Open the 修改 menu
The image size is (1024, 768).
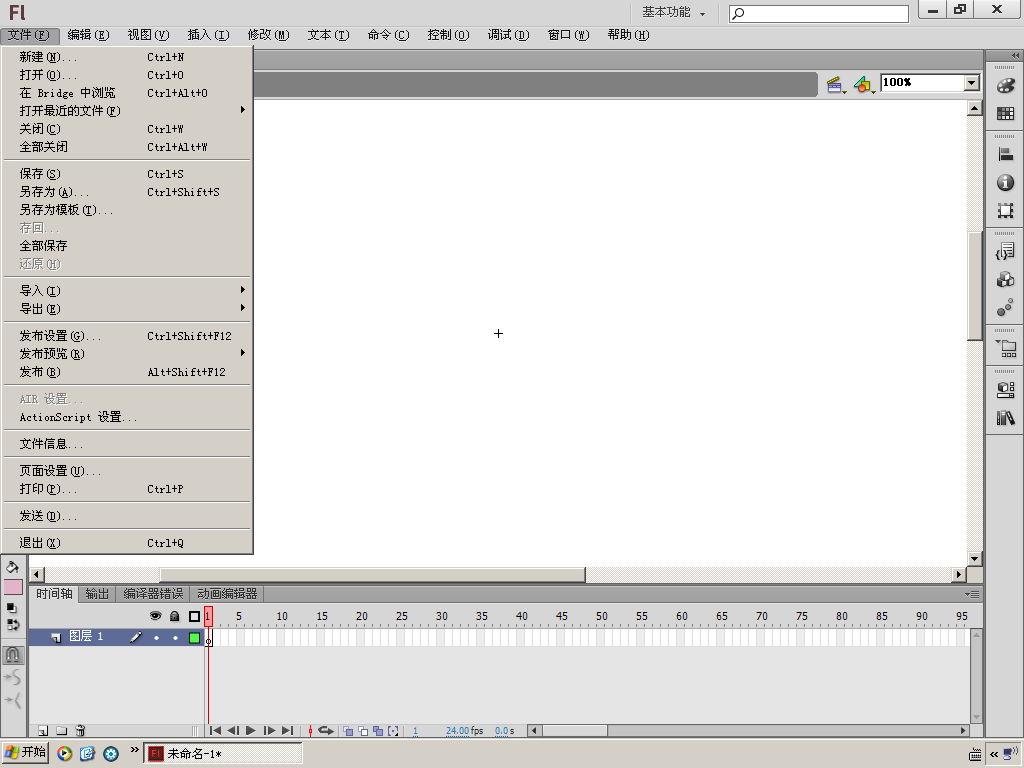point(268,35)
